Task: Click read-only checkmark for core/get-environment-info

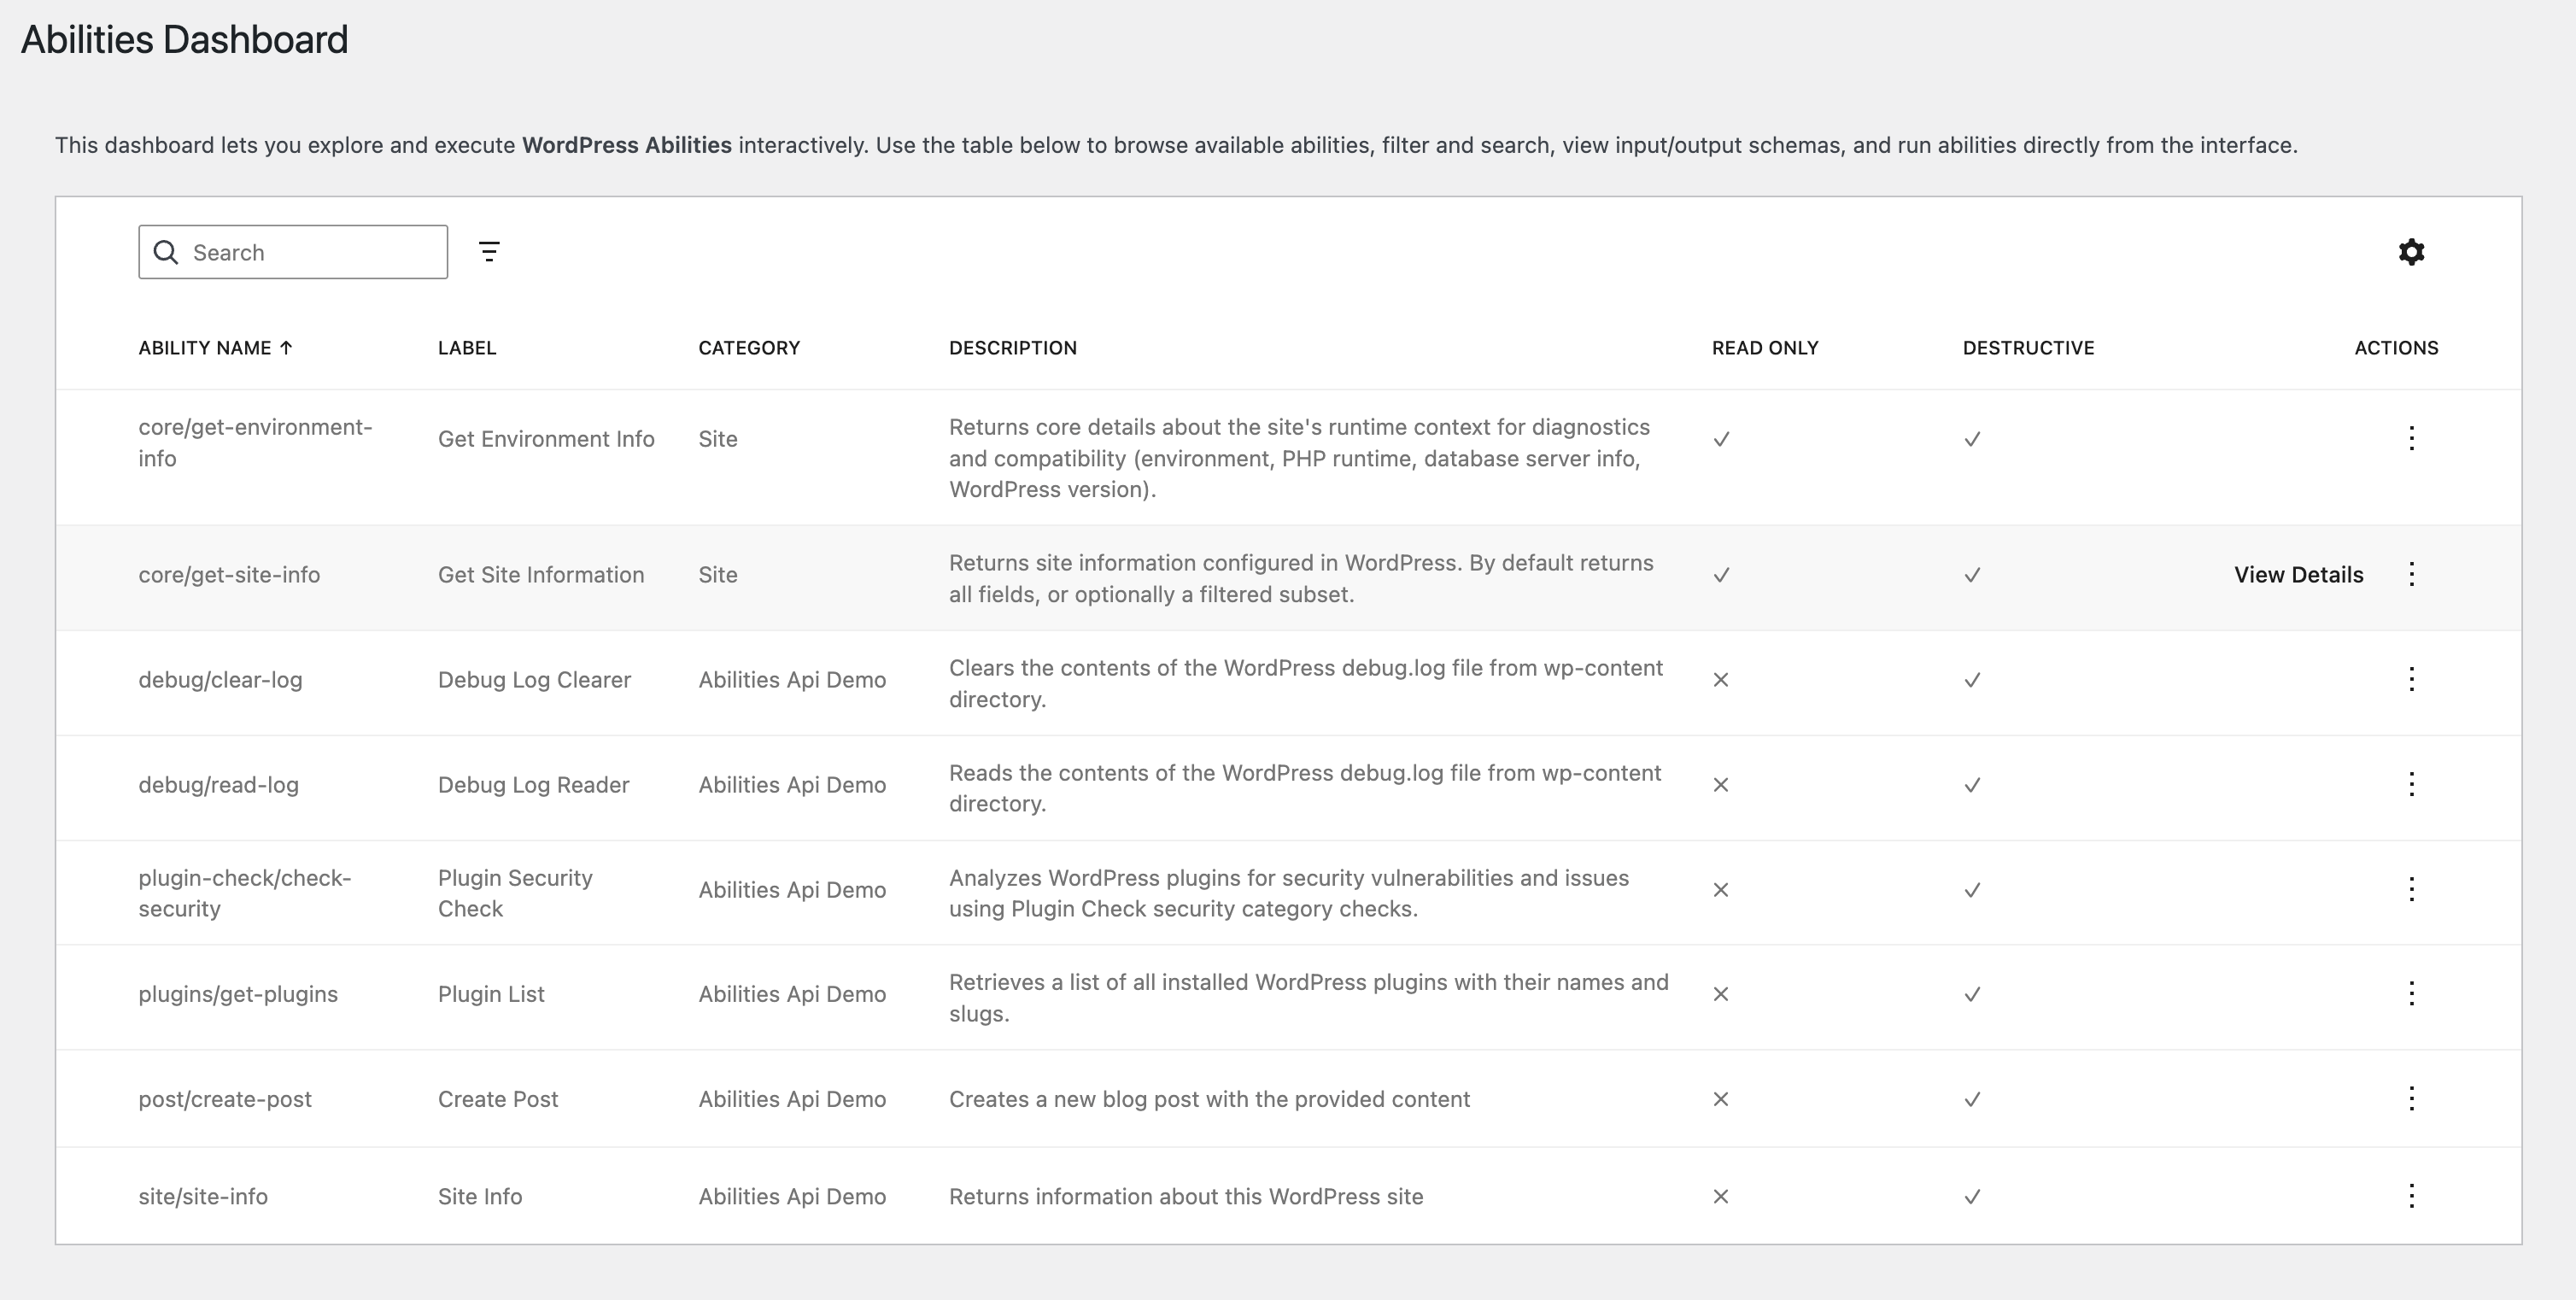Action: (x=1721, y=439)
